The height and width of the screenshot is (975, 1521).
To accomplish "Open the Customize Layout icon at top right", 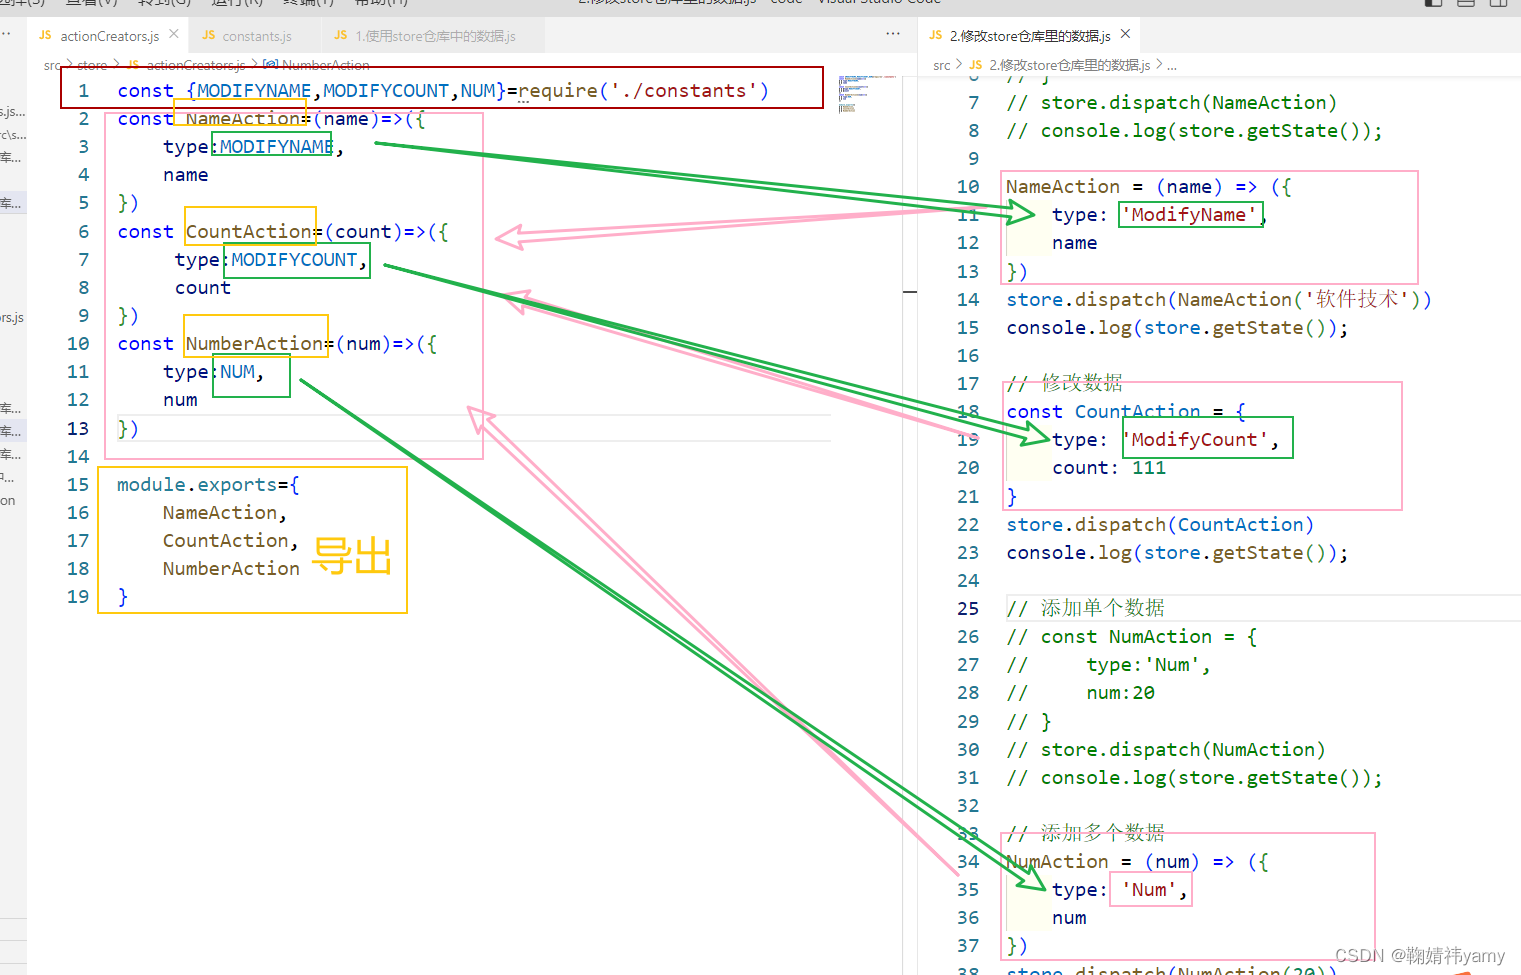I will [1499, 4].
